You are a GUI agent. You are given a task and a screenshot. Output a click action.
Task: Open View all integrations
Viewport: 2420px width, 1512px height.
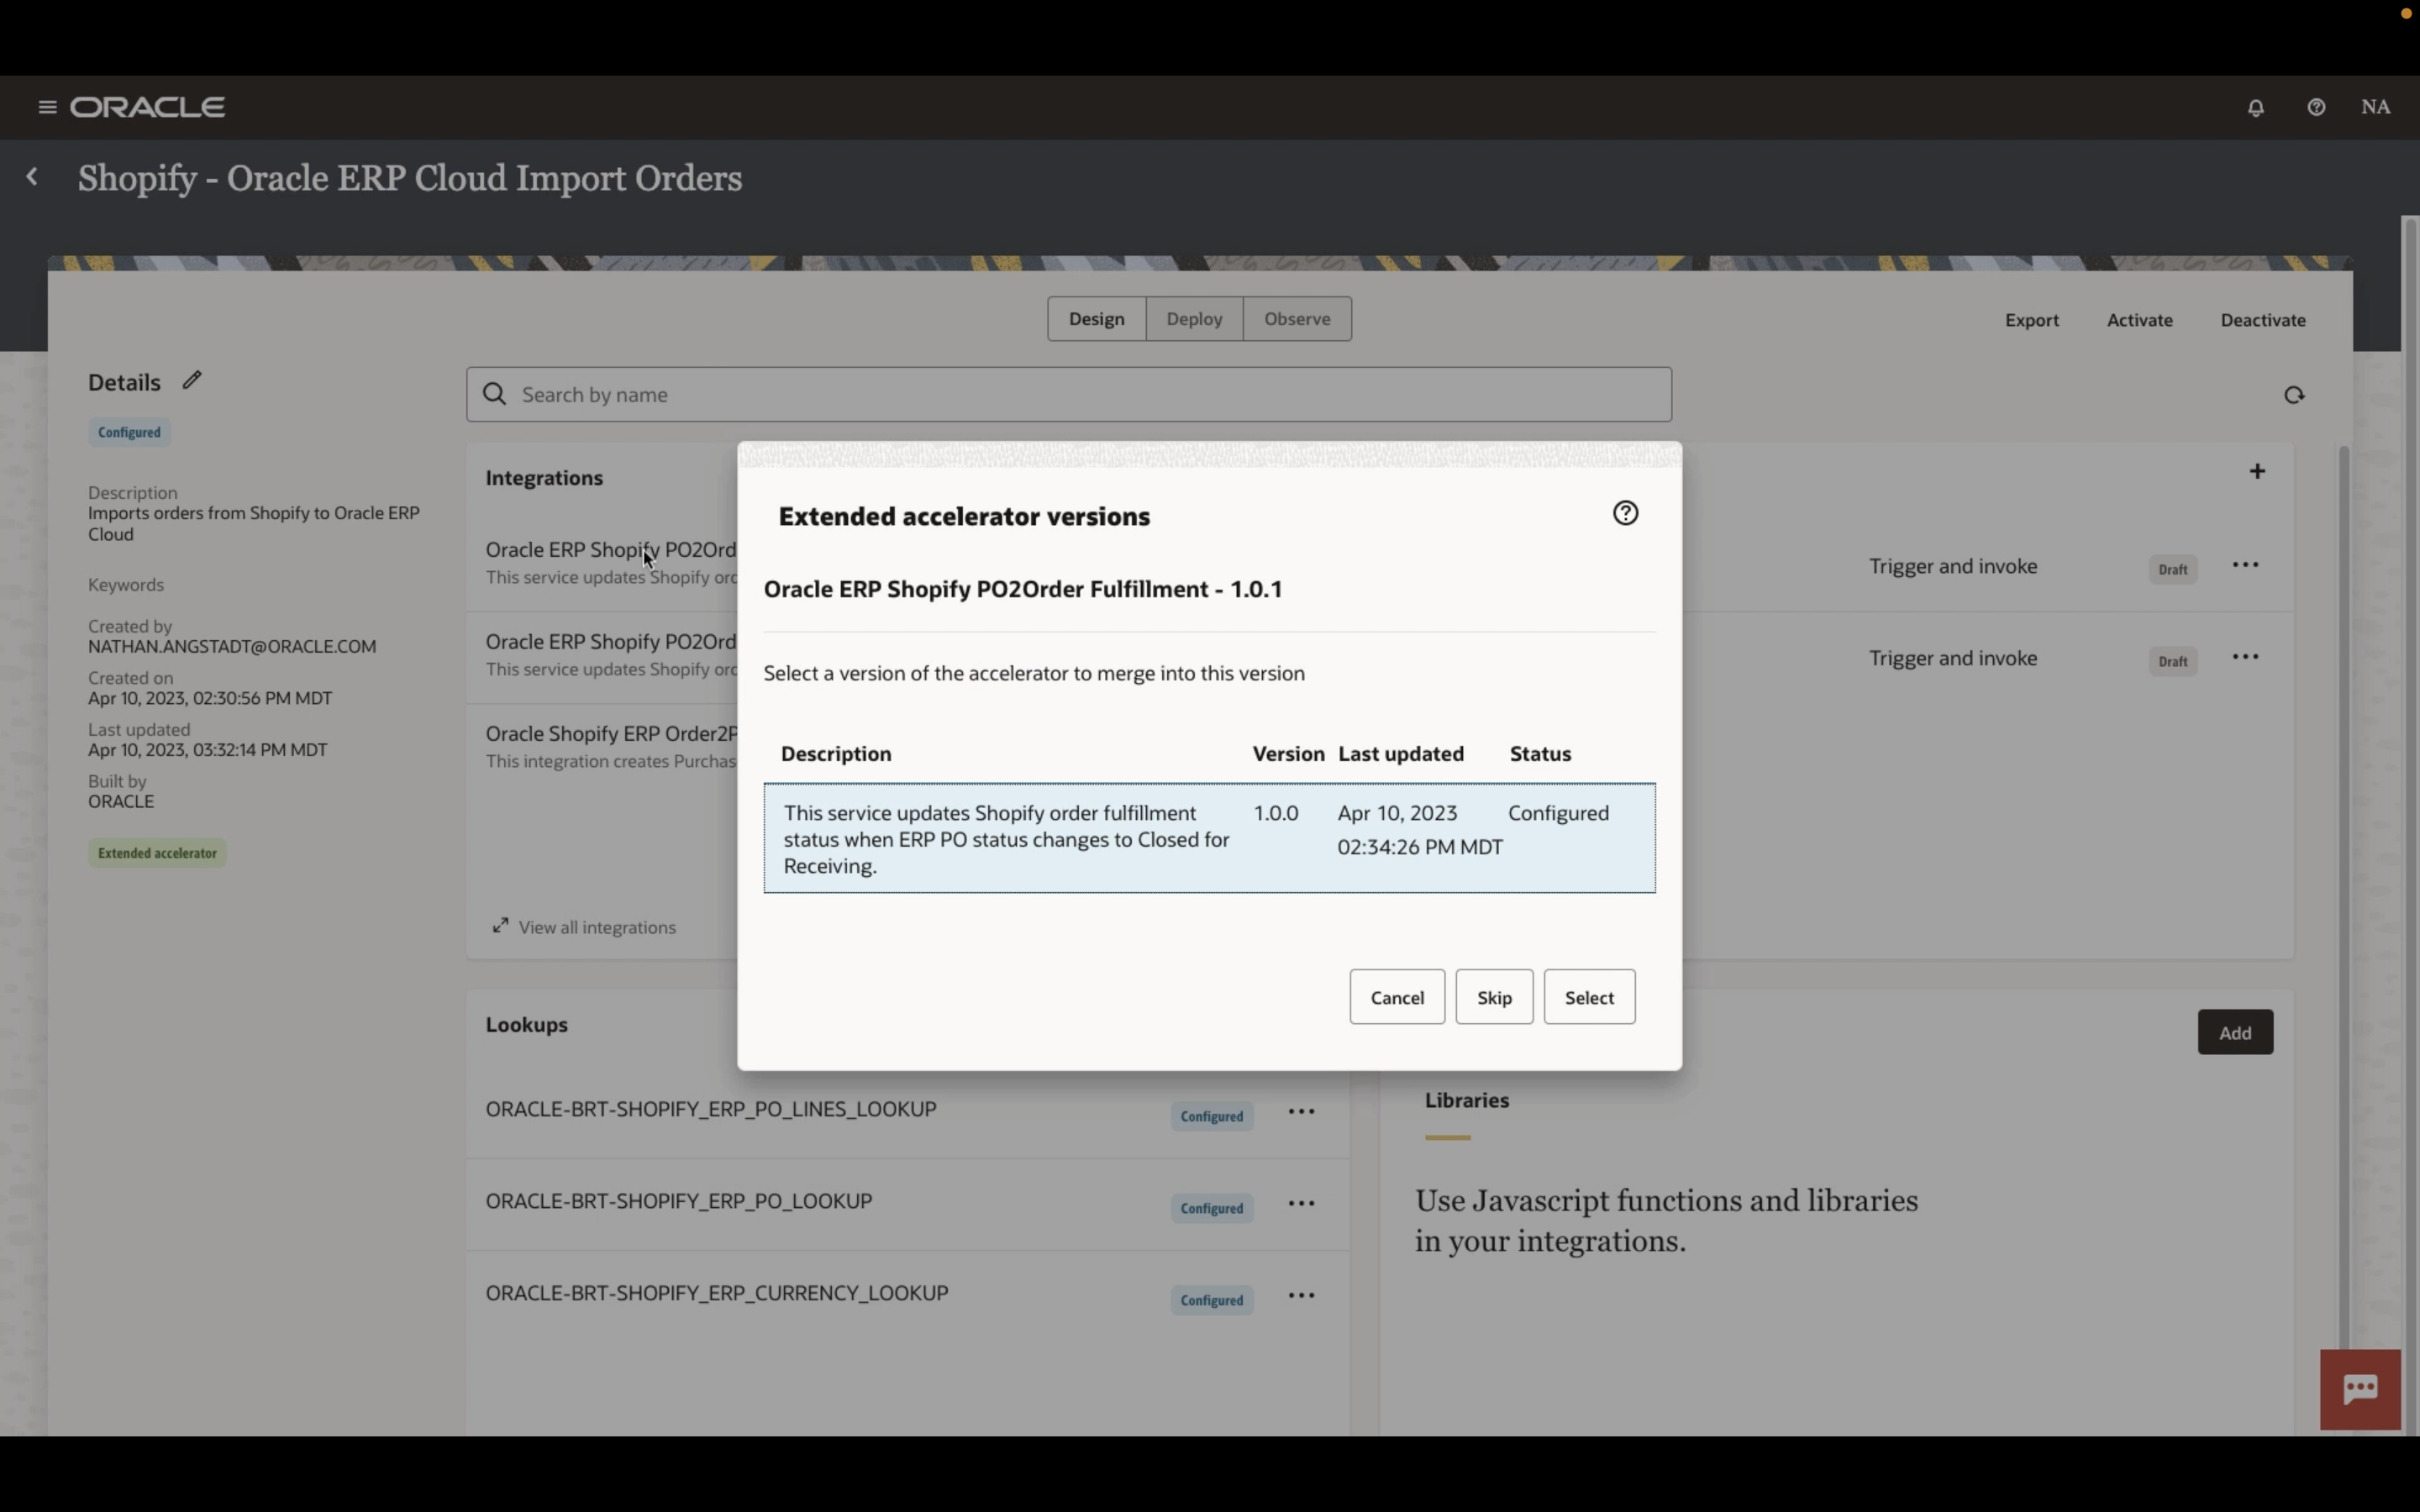pyautogui.click(x=597, y=926)
